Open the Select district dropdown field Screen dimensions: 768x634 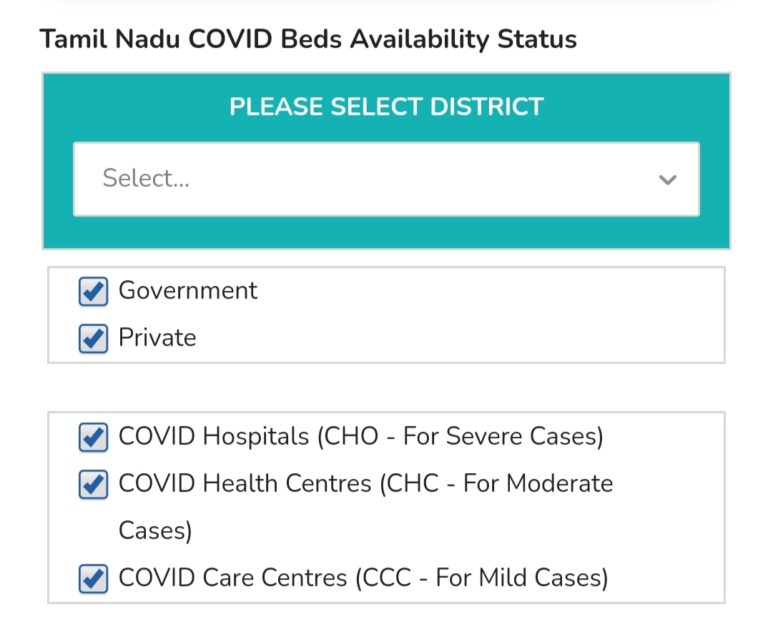[x=385, y=179]
